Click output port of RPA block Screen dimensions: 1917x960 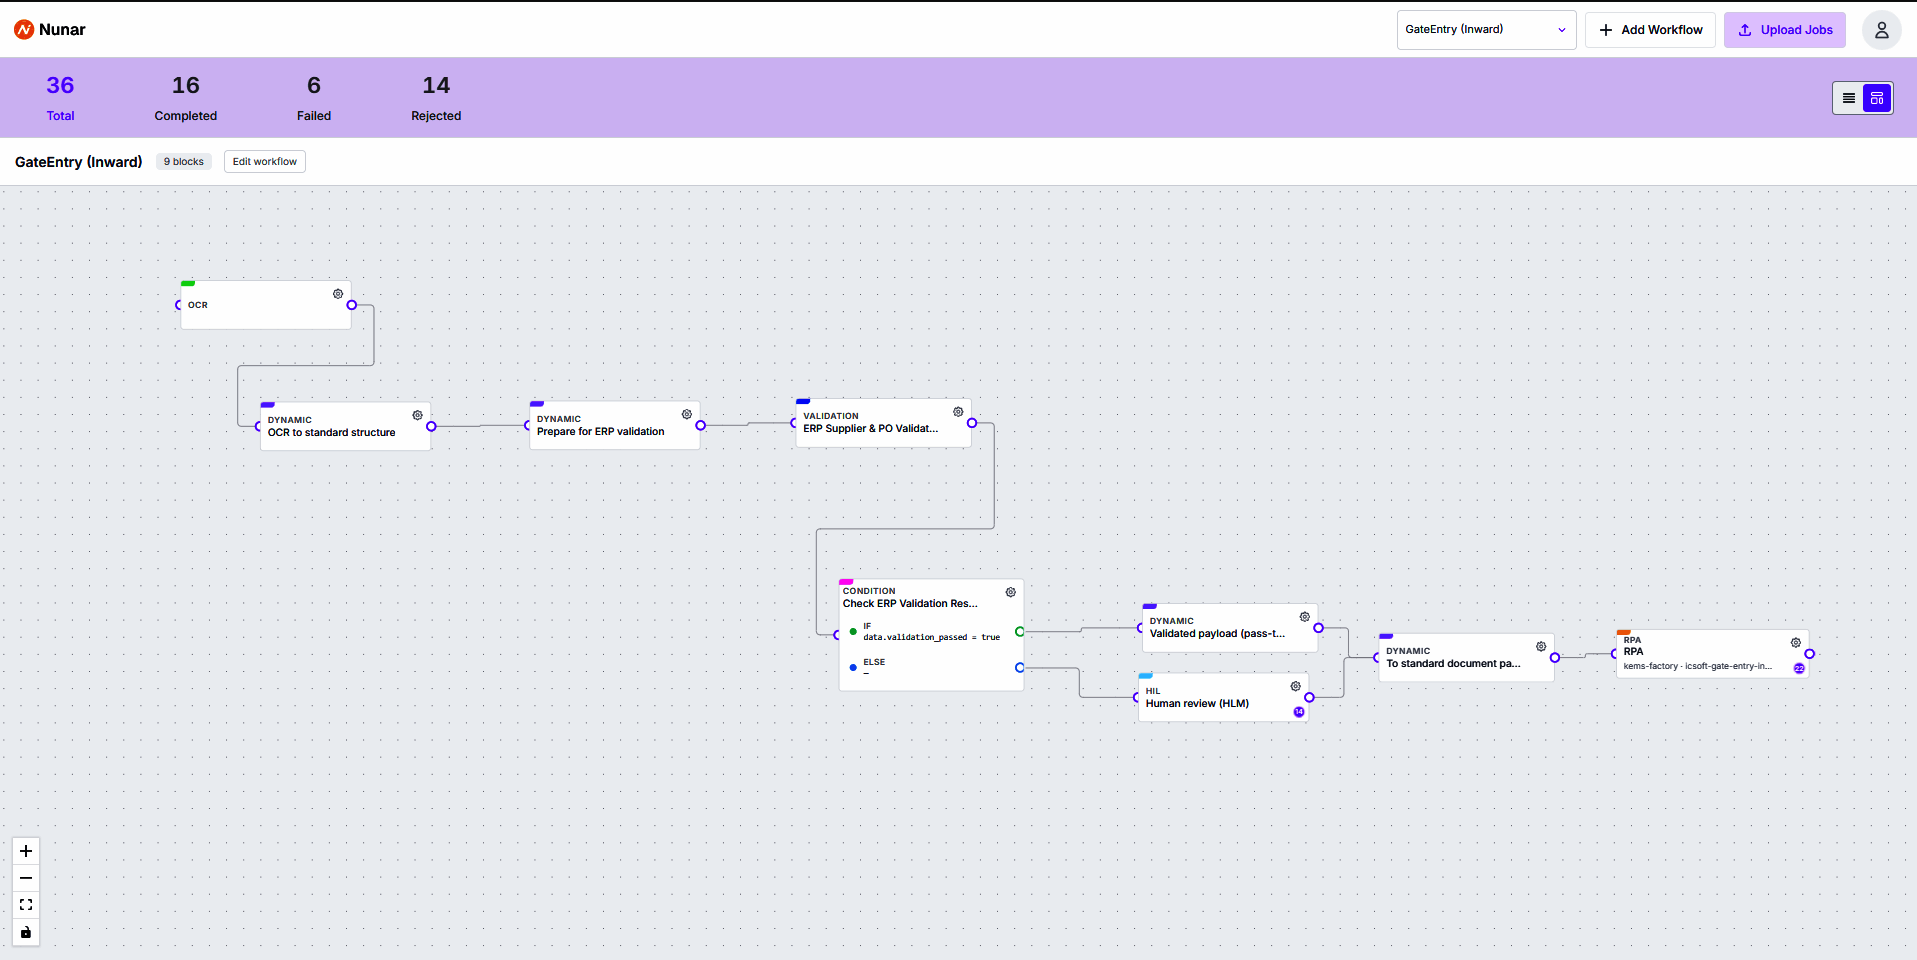point(1810,654)
